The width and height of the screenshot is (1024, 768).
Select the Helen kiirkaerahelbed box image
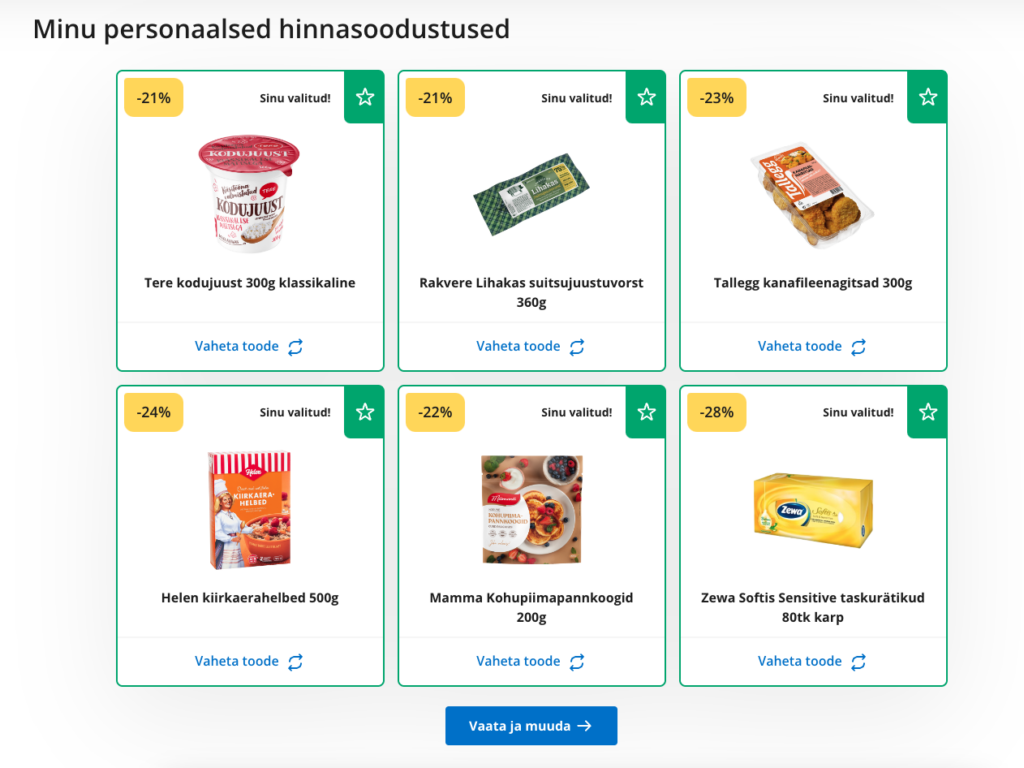(249, 510)
